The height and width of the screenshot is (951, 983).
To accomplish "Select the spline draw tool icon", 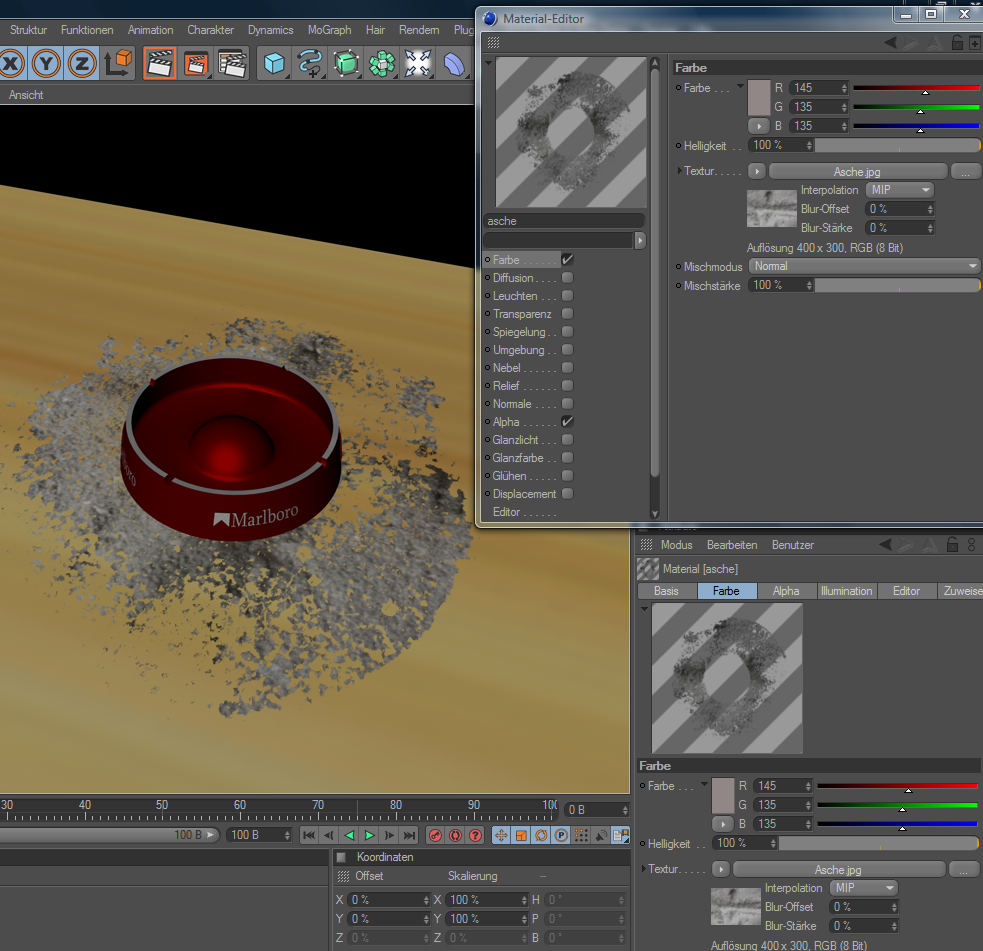I will click(x=310, y=64).
